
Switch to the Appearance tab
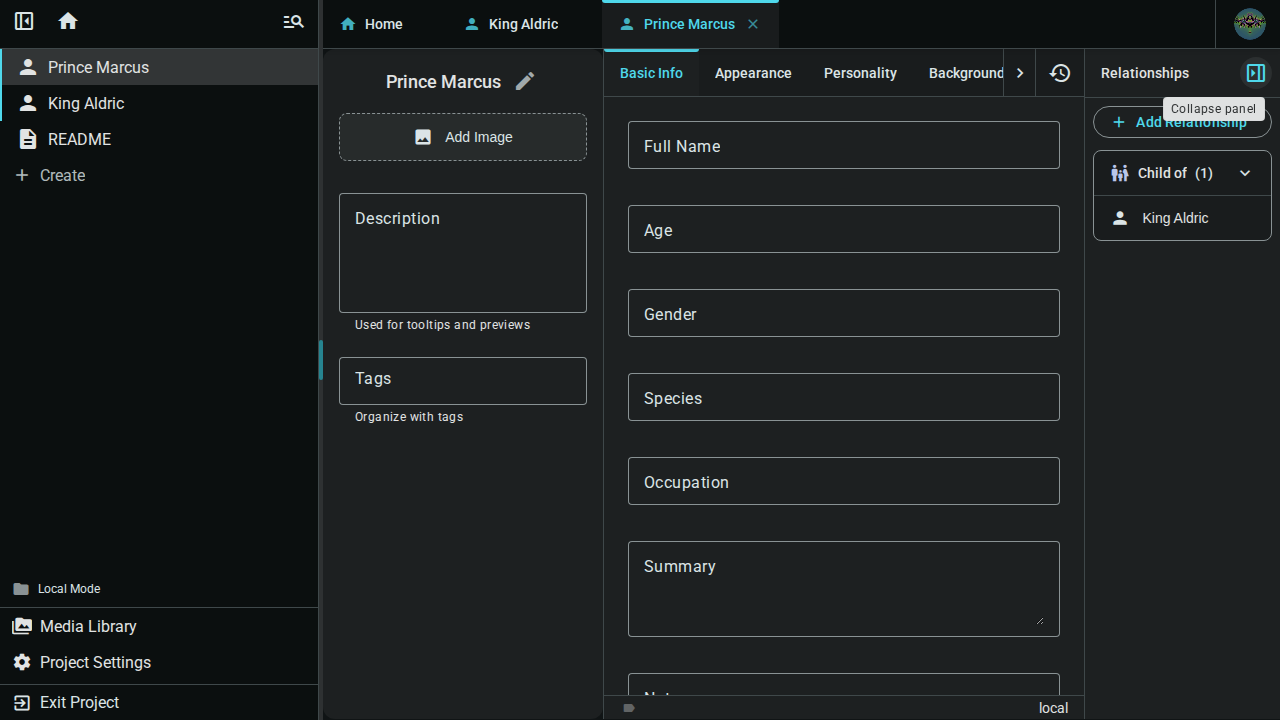pyautogui.click(x=753, y=73)
